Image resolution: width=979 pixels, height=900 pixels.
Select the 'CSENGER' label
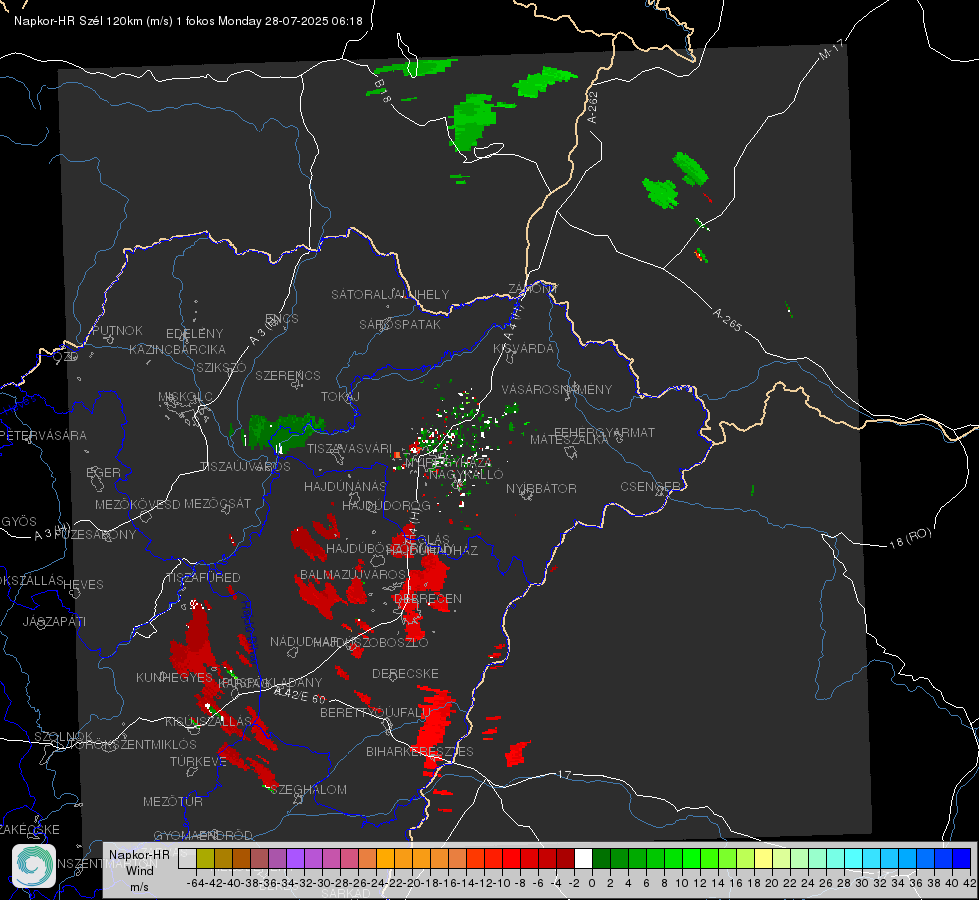(650, 487)
